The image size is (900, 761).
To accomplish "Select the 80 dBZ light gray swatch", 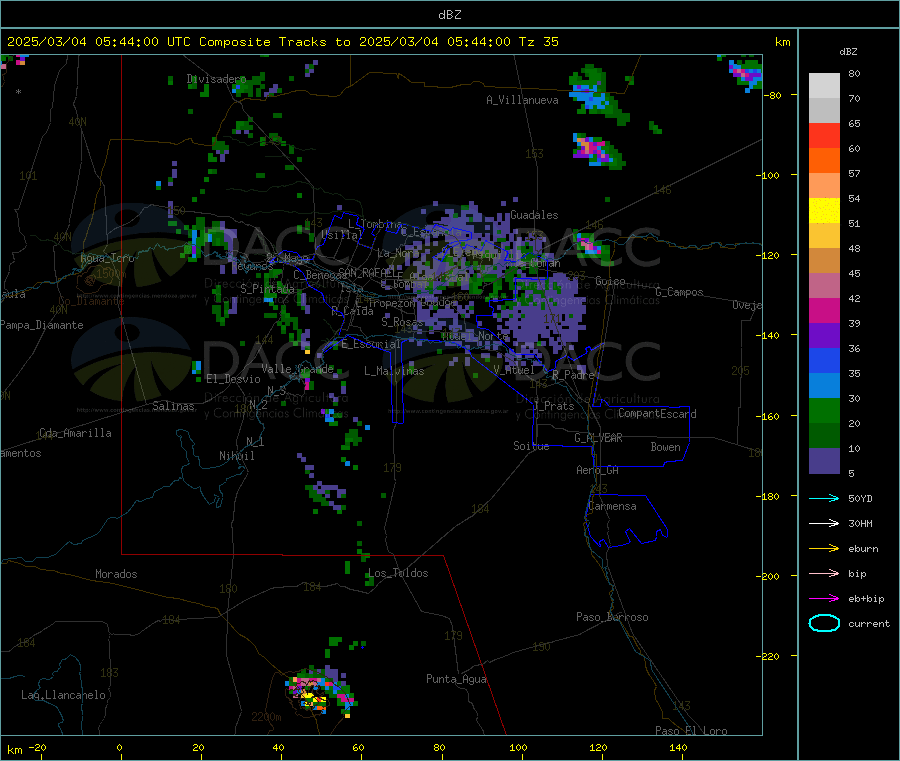I will 824,86.
